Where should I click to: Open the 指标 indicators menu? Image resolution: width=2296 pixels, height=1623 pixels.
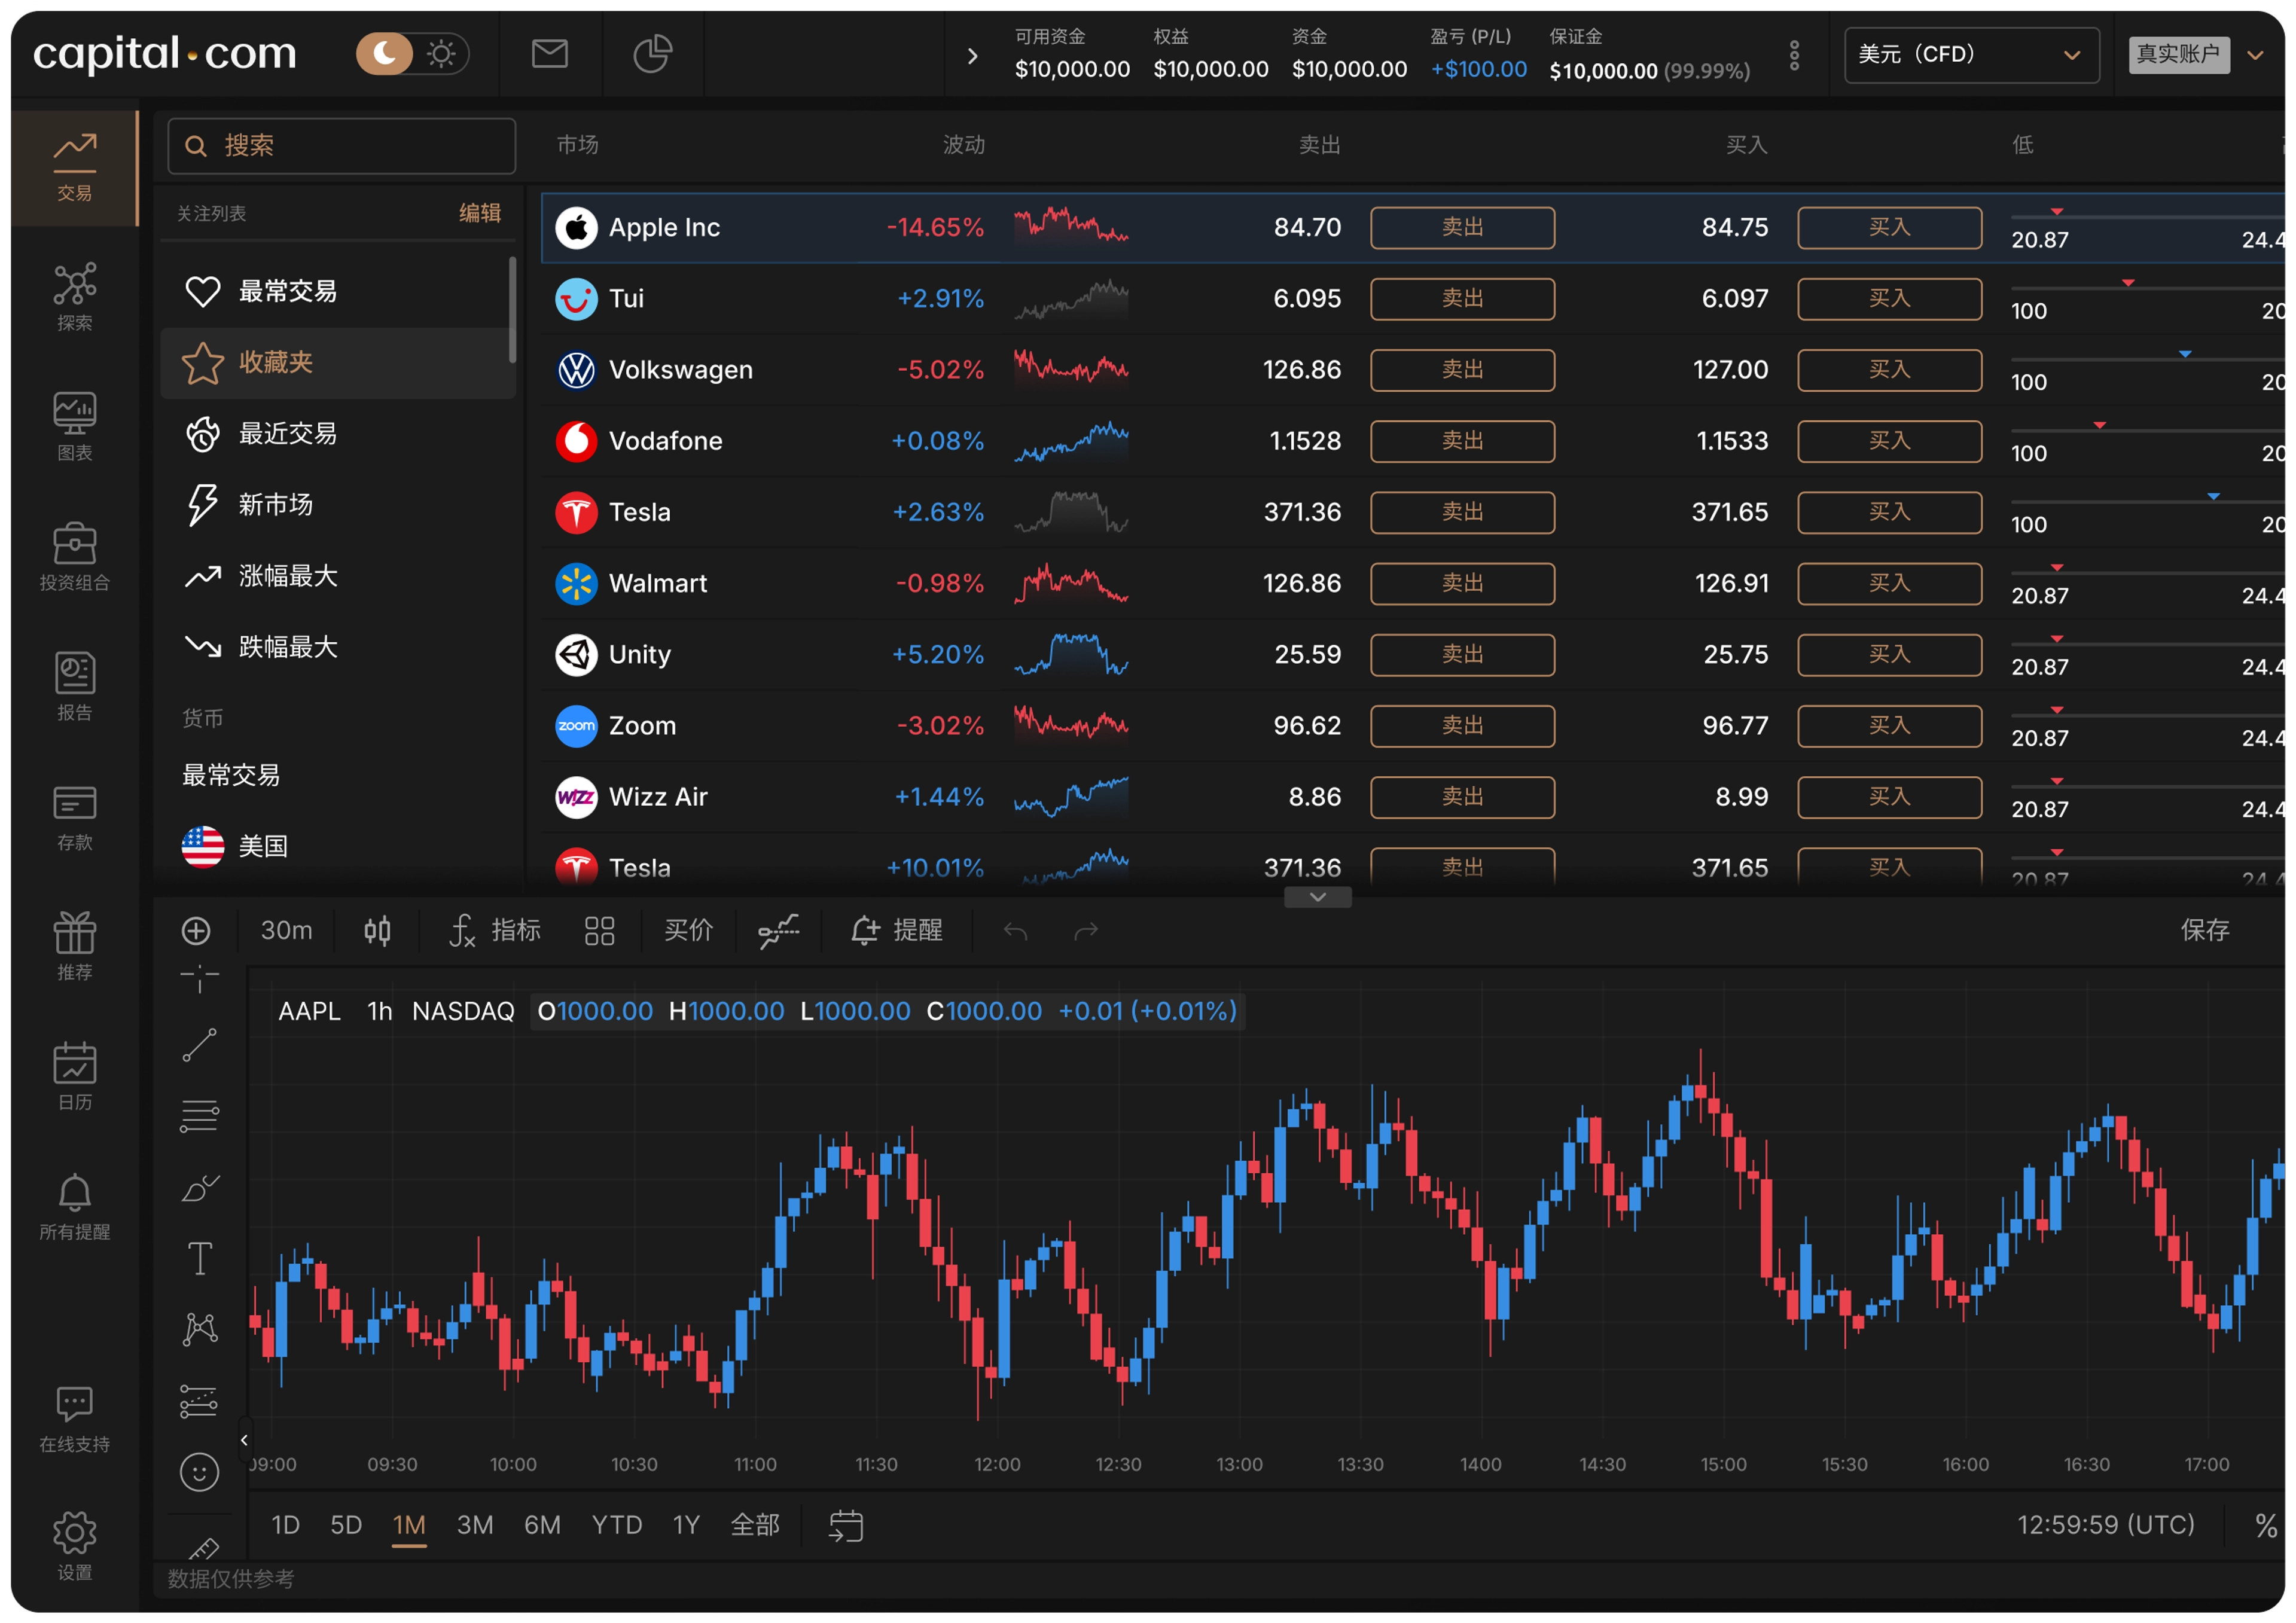pyautogui.click(x=494, y=931)
